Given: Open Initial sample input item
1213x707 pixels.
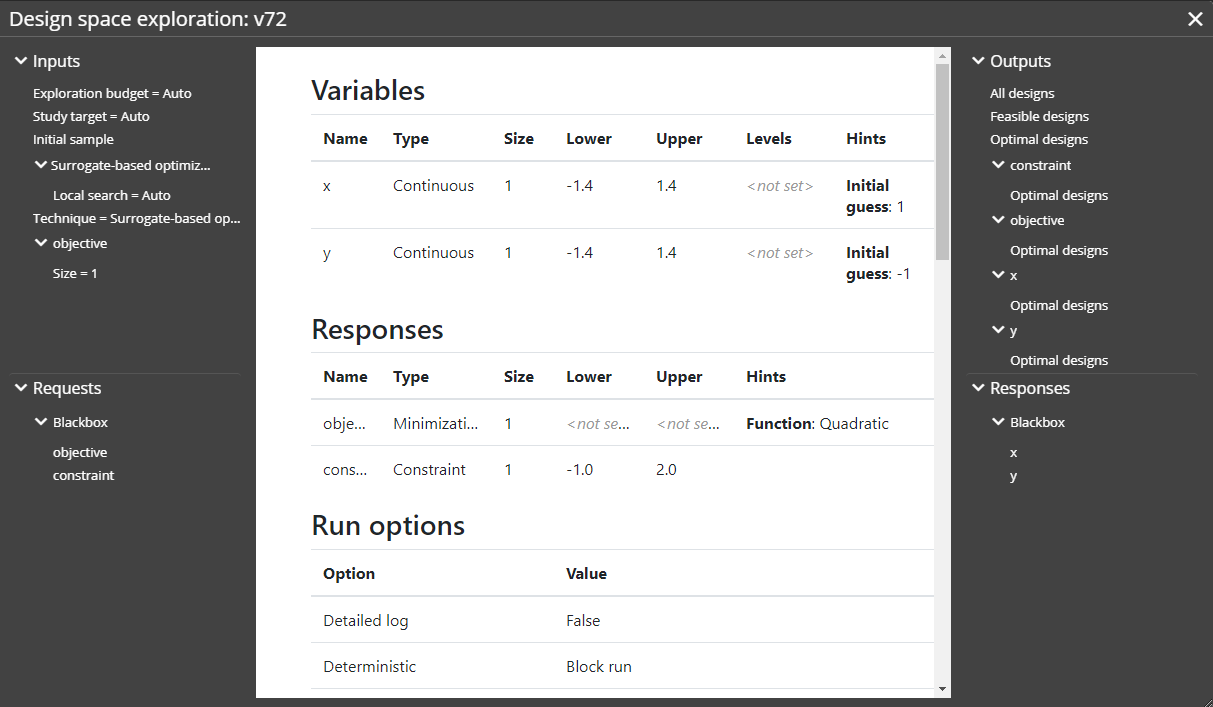Looking at the screenshot, I should click(x=73, y=139).
